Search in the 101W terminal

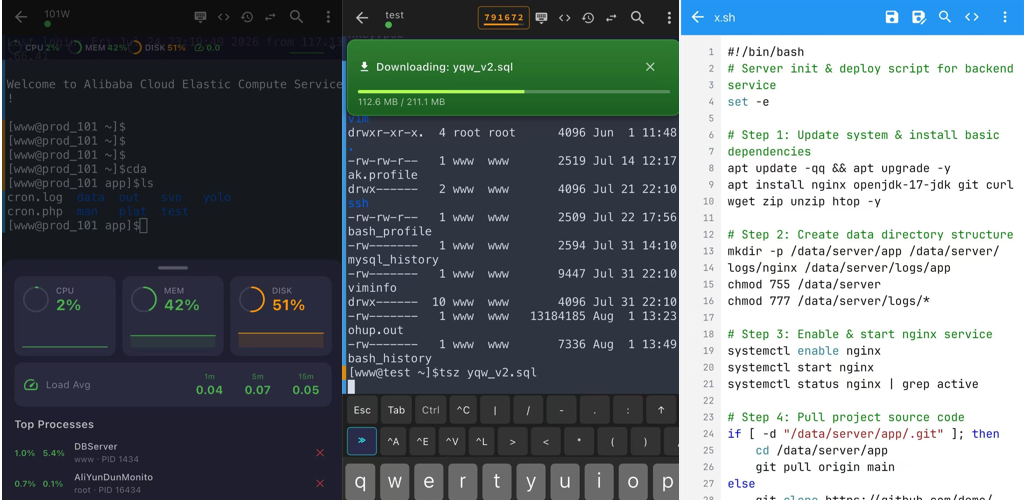point(296,18)
